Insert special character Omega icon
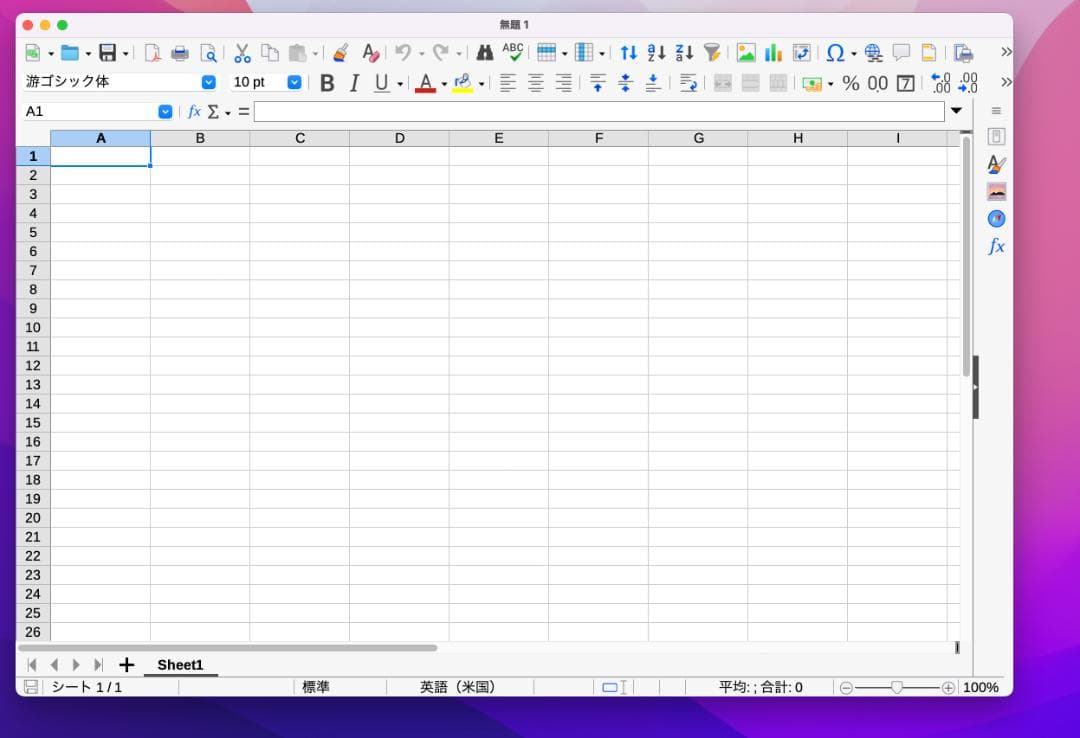 pyautogui.click(x=835, y=52)
